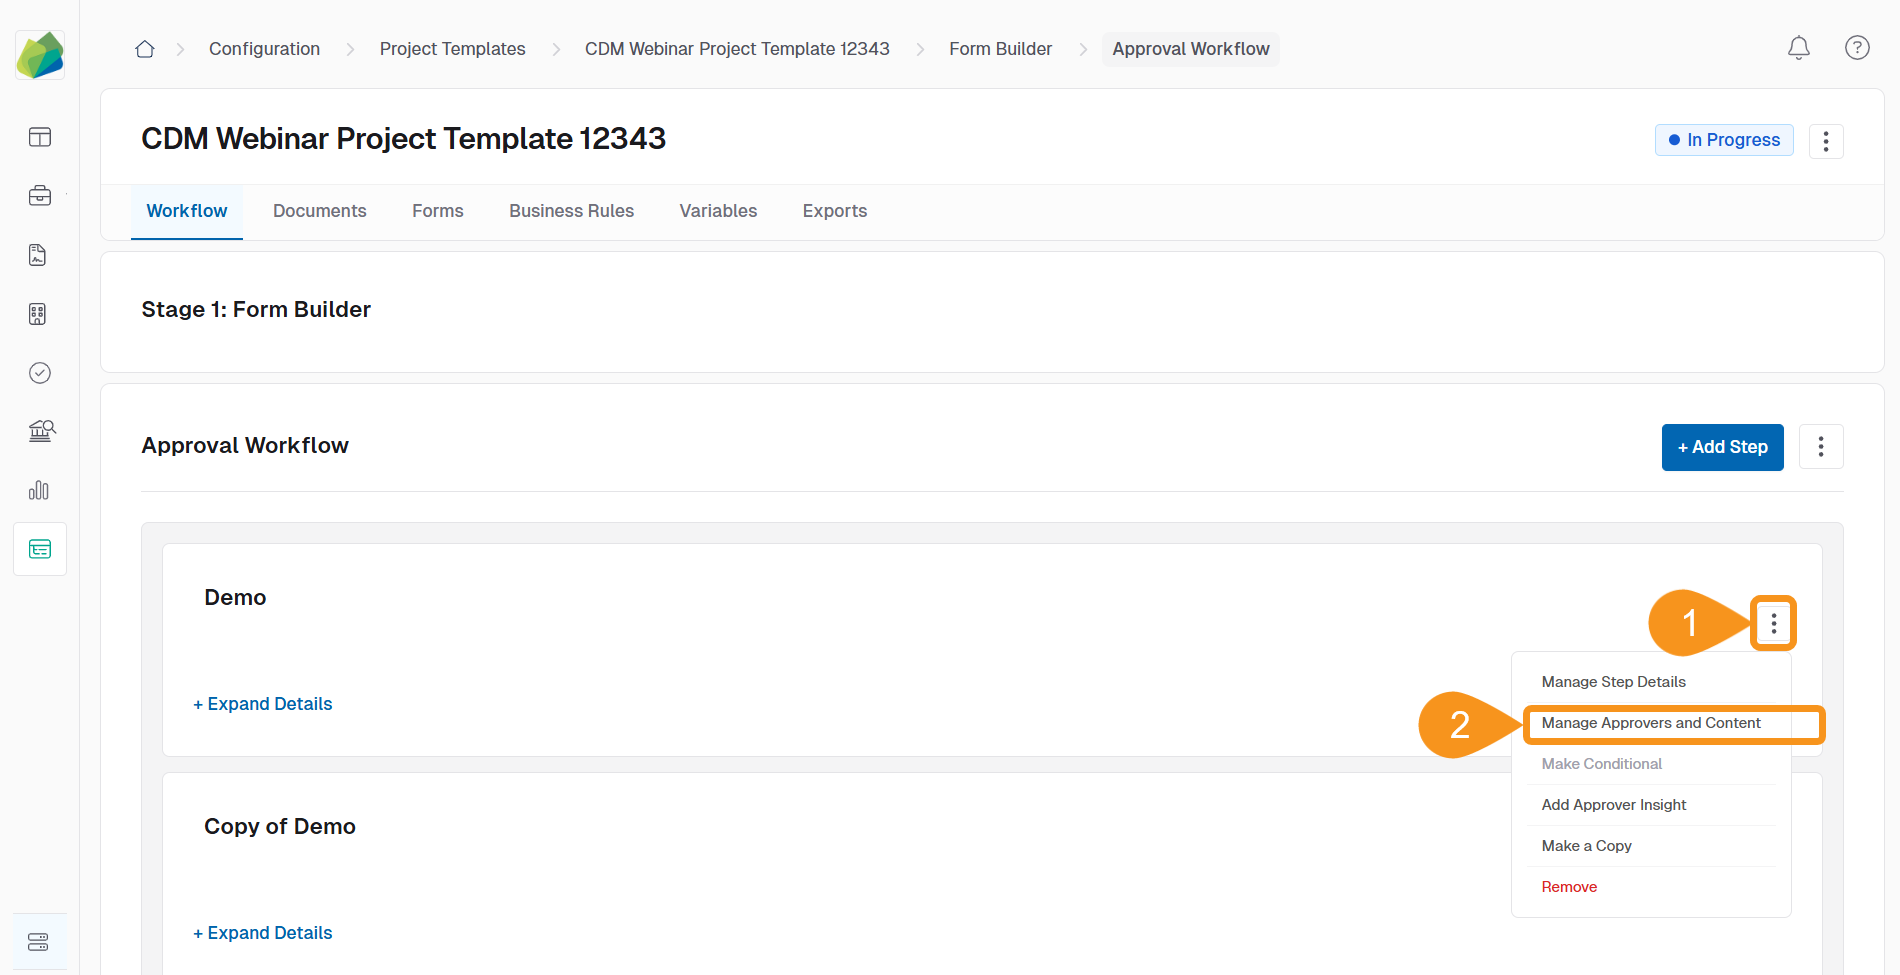The width and height of the screenshot is (1900, 975).
Task: Open the audit search icon in sidebar
Action: click(40, 431)
